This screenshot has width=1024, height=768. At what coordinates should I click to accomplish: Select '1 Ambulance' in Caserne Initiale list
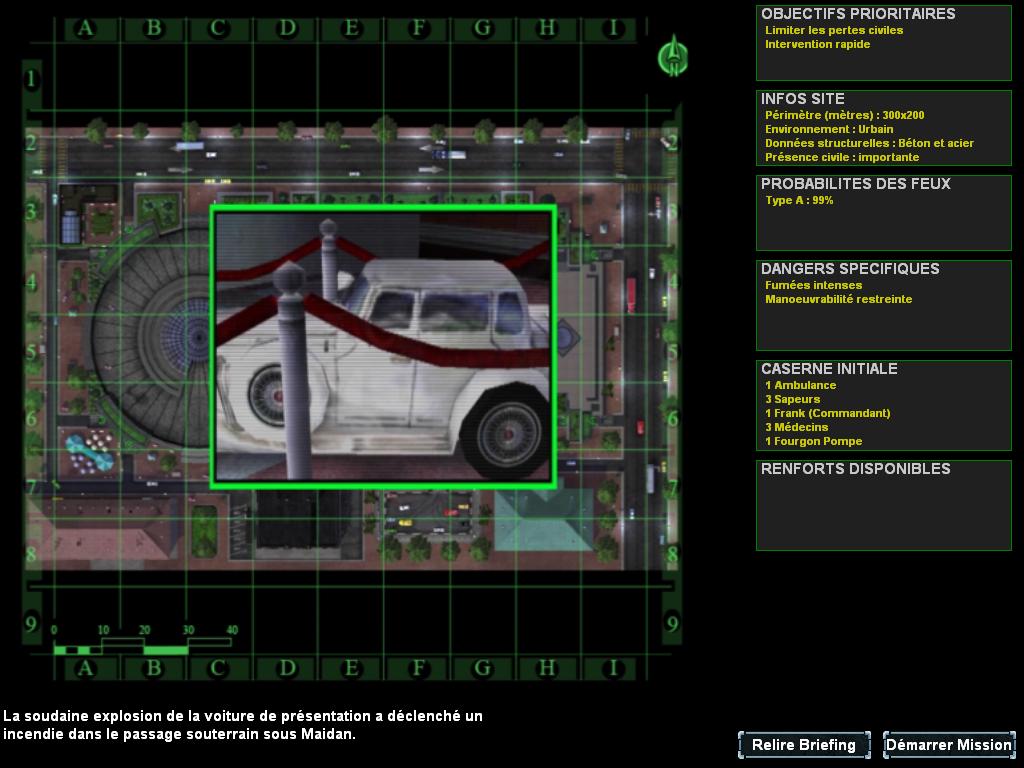pyautogui.click(x=800, y=385)
